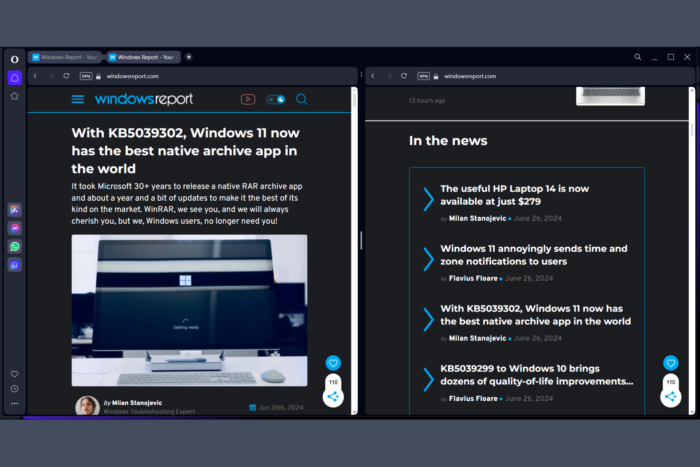Go back in the left pane

[35, 76]
